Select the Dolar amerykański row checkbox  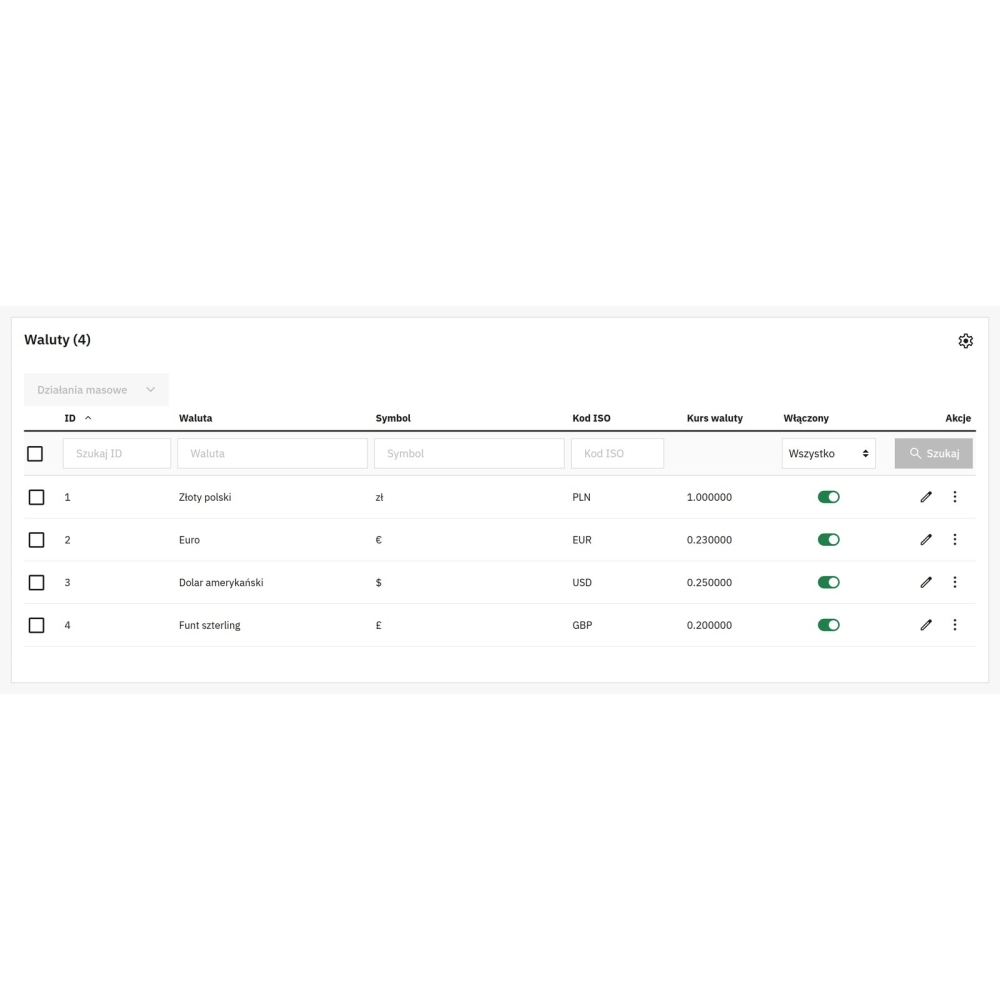36,582
